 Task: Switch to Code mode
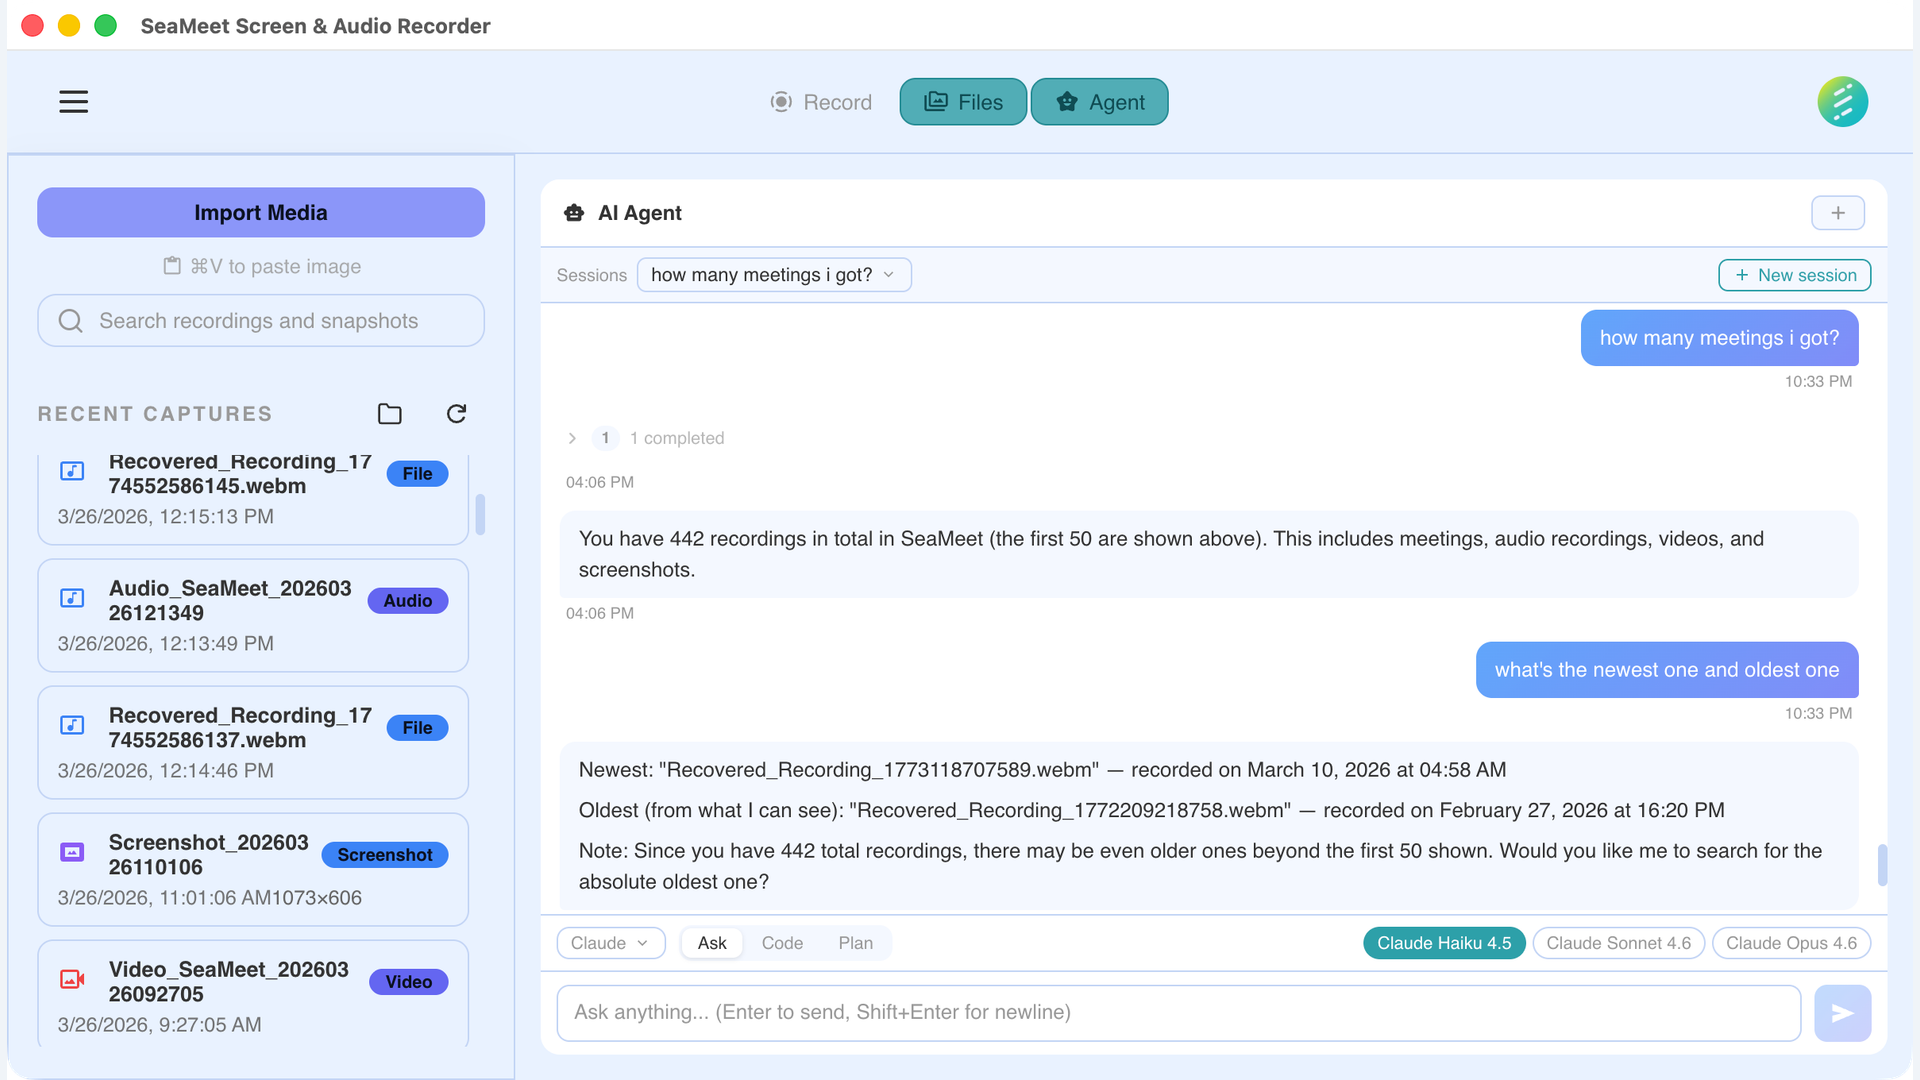pyautogui.click(x=783, y=942)
